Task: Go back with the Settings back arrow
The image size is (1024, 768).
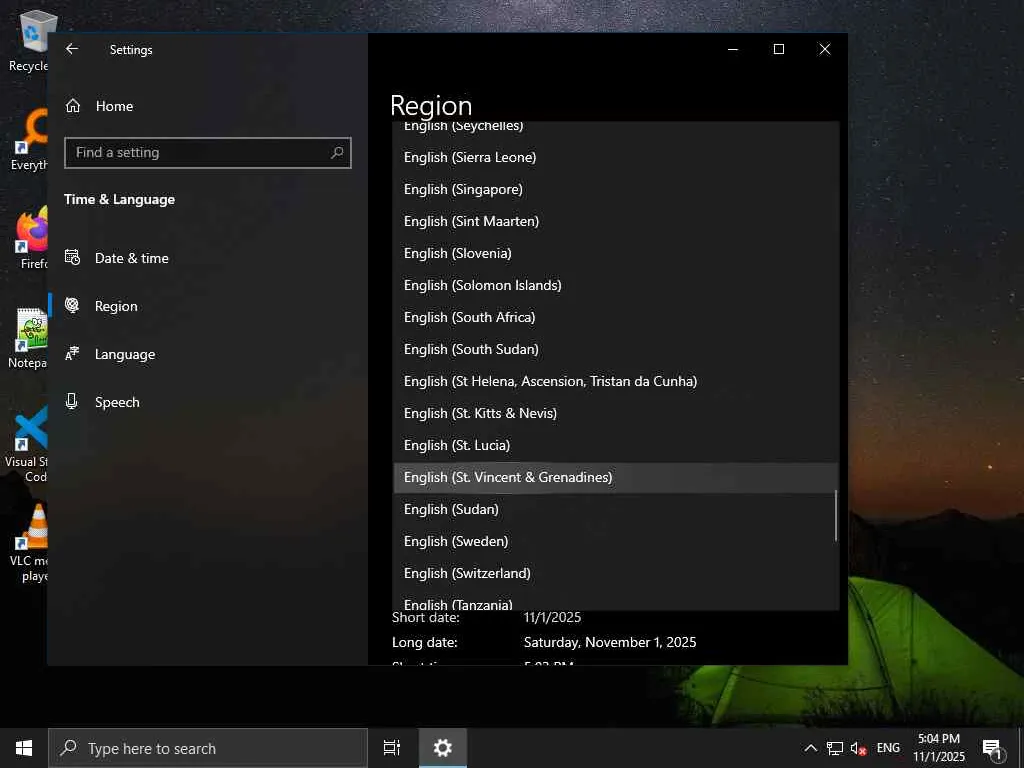Action: pyautogui.click(x=72, y=49)
